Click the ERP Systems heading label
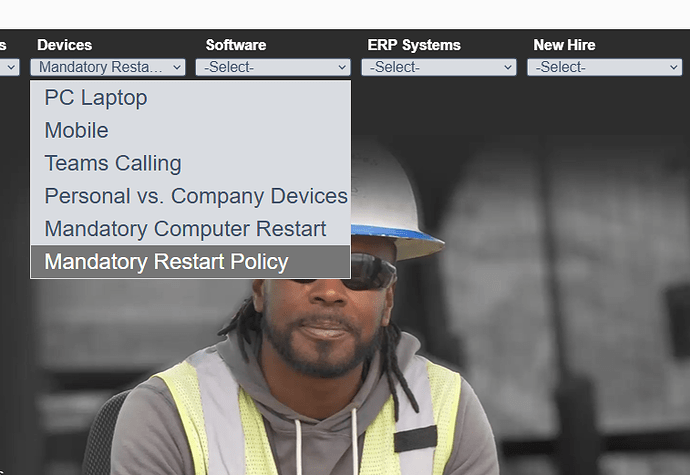This screenshot has height=475, width=690. 414,45
